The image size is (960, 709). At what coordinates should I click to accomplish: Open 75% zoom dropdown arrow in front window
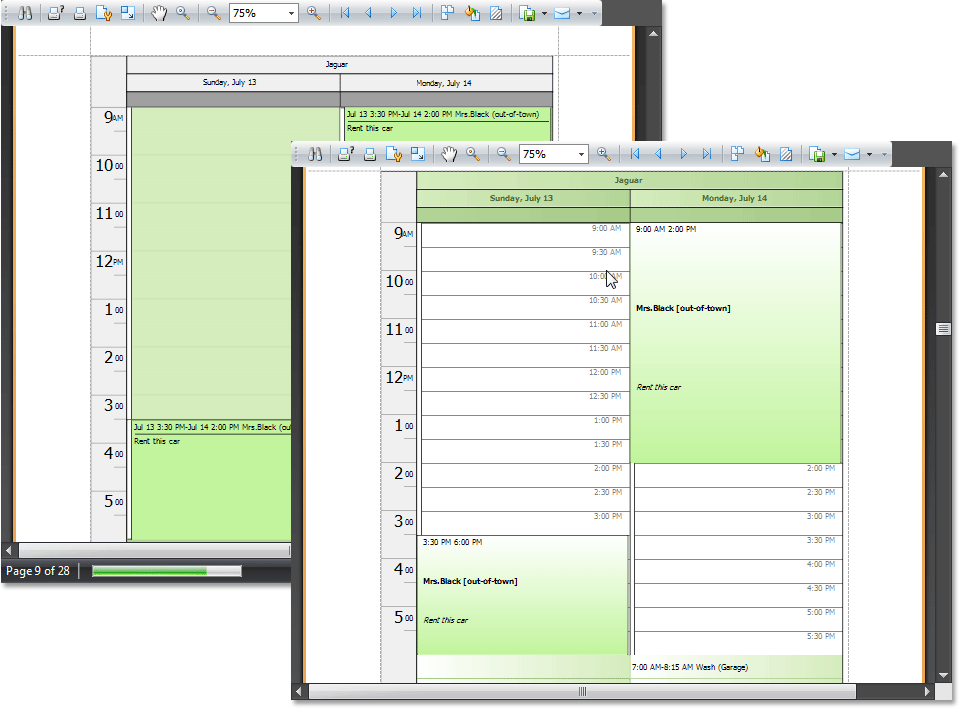tap(581, 154)
